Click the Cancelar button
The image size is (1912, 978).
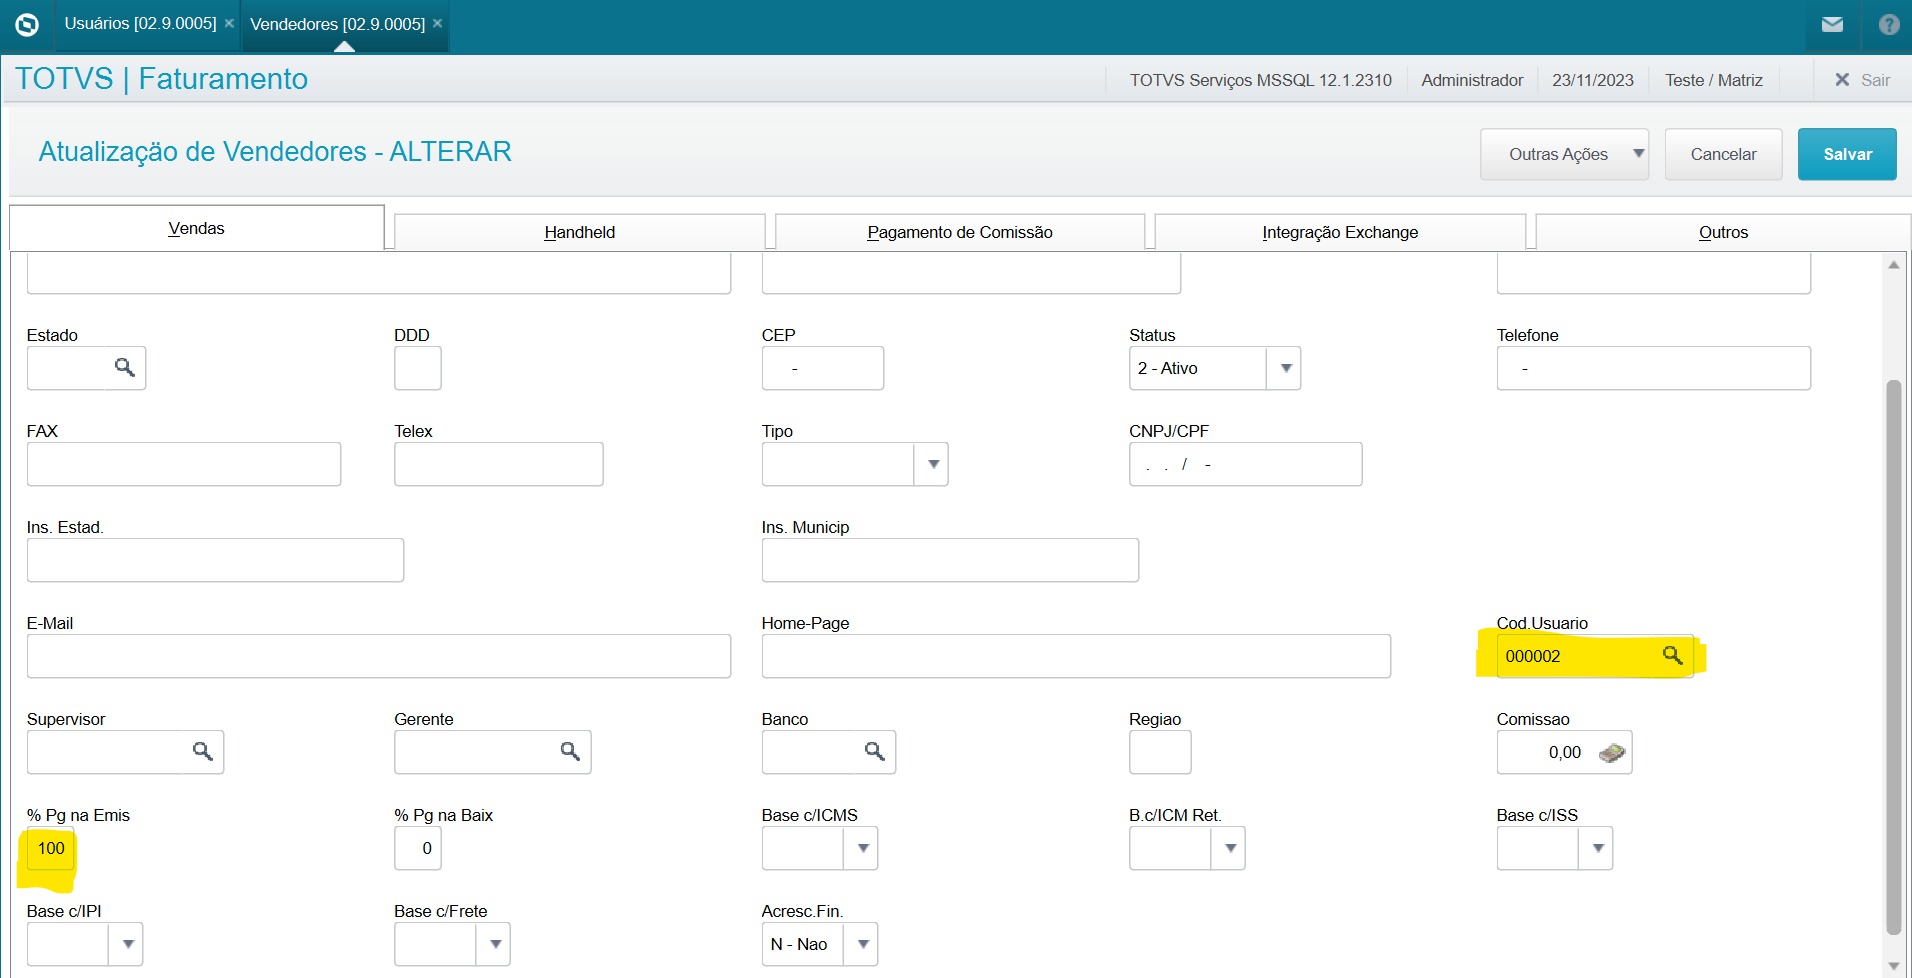tap(1723, 154)
